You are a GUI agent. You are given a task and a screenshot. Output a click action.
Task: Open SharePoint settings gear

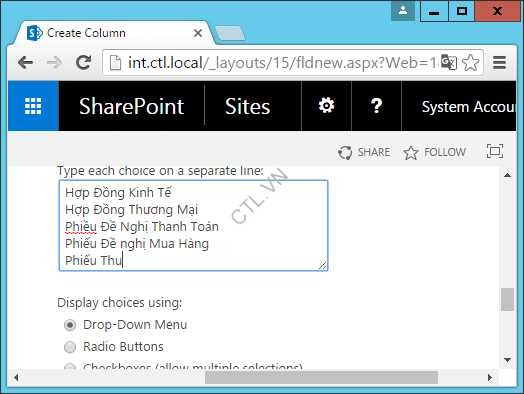click(x=326, y=106)
